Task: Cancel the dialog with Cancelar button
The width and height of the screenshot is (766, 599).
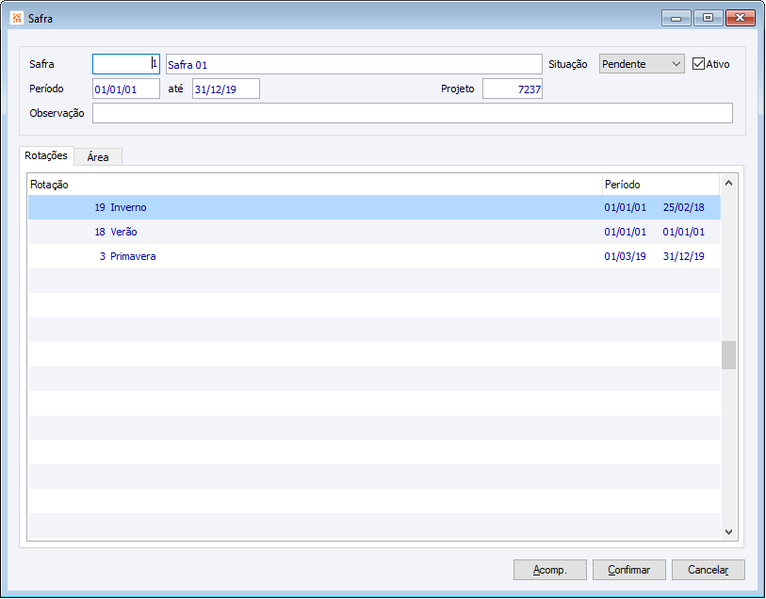Action: [x=708, y=570]
